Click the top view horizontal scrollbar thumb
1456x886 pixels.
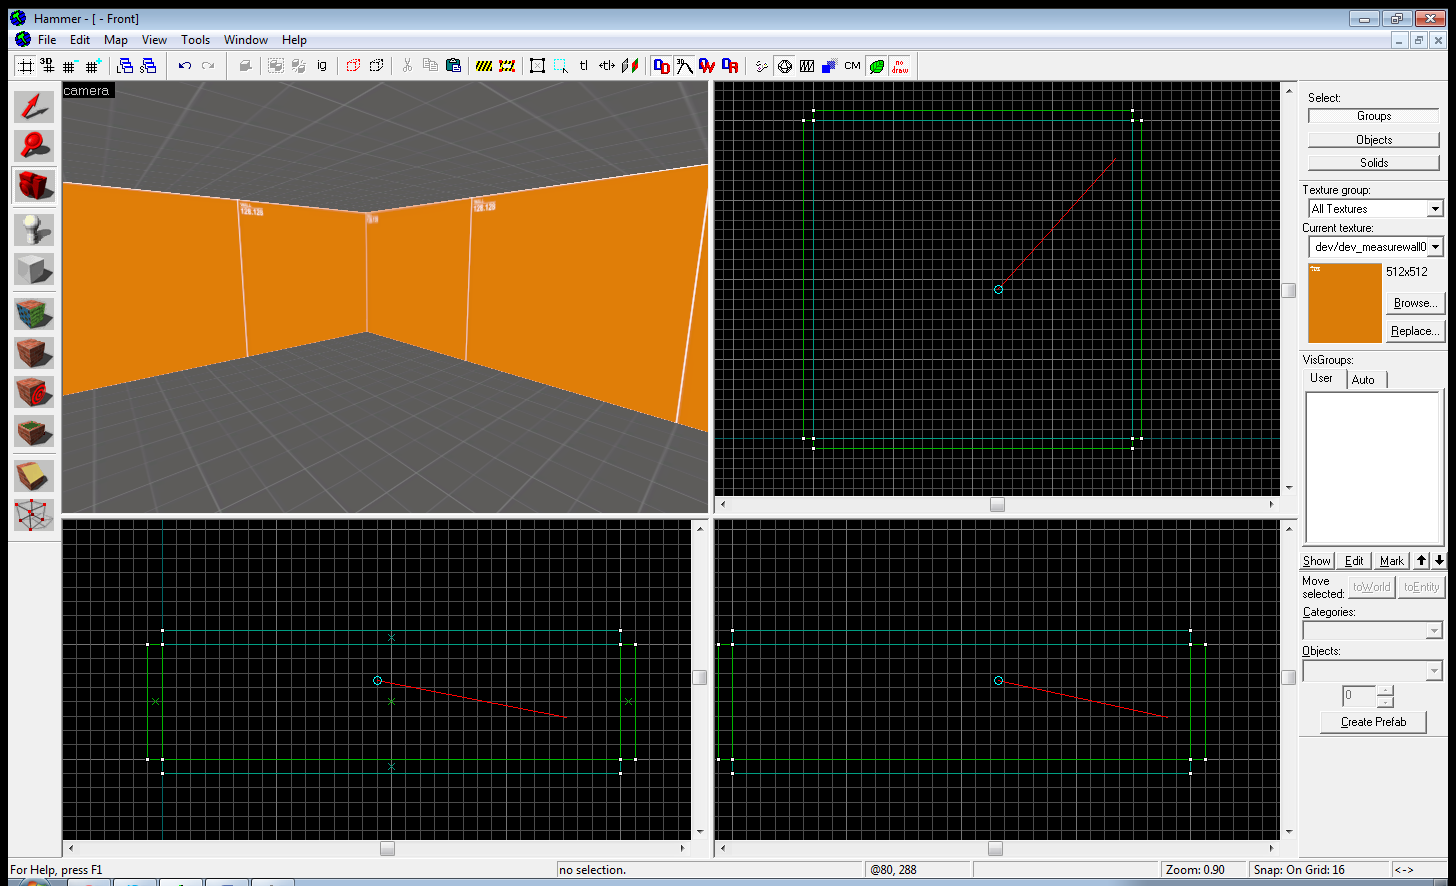997,505
